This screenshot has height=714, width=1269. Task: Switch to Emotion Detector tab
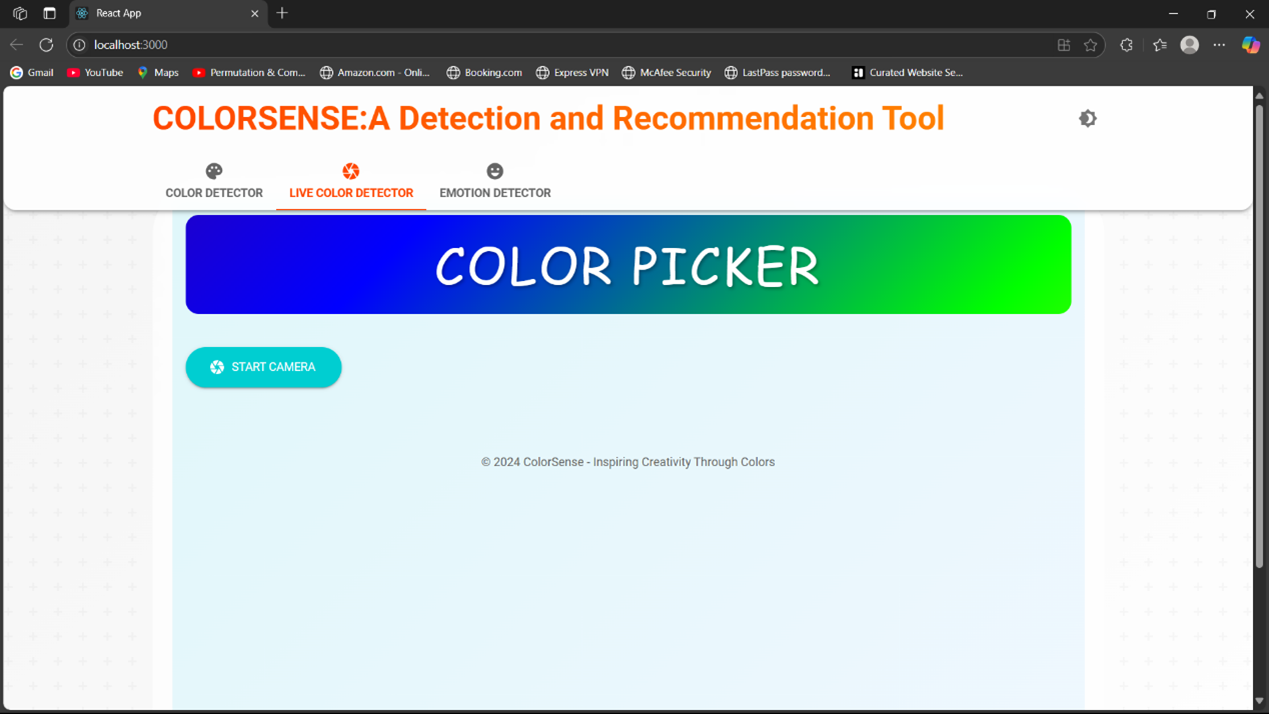click(495, 182)
